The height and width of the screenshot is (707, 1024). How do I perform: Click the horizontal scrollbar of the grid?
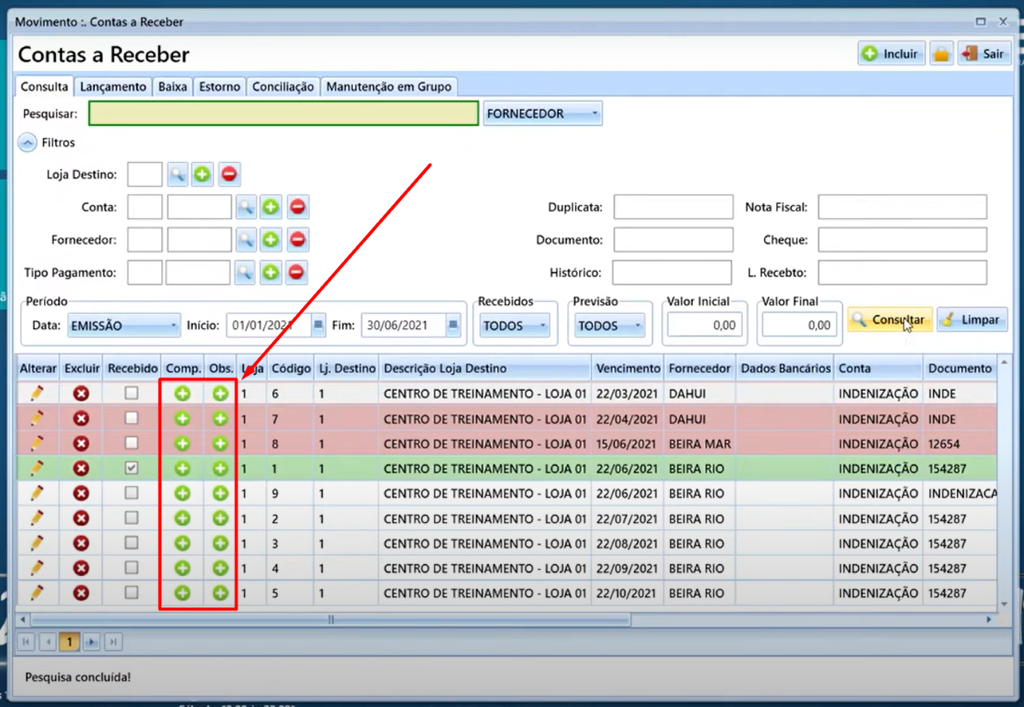click(x=330, y=619)
